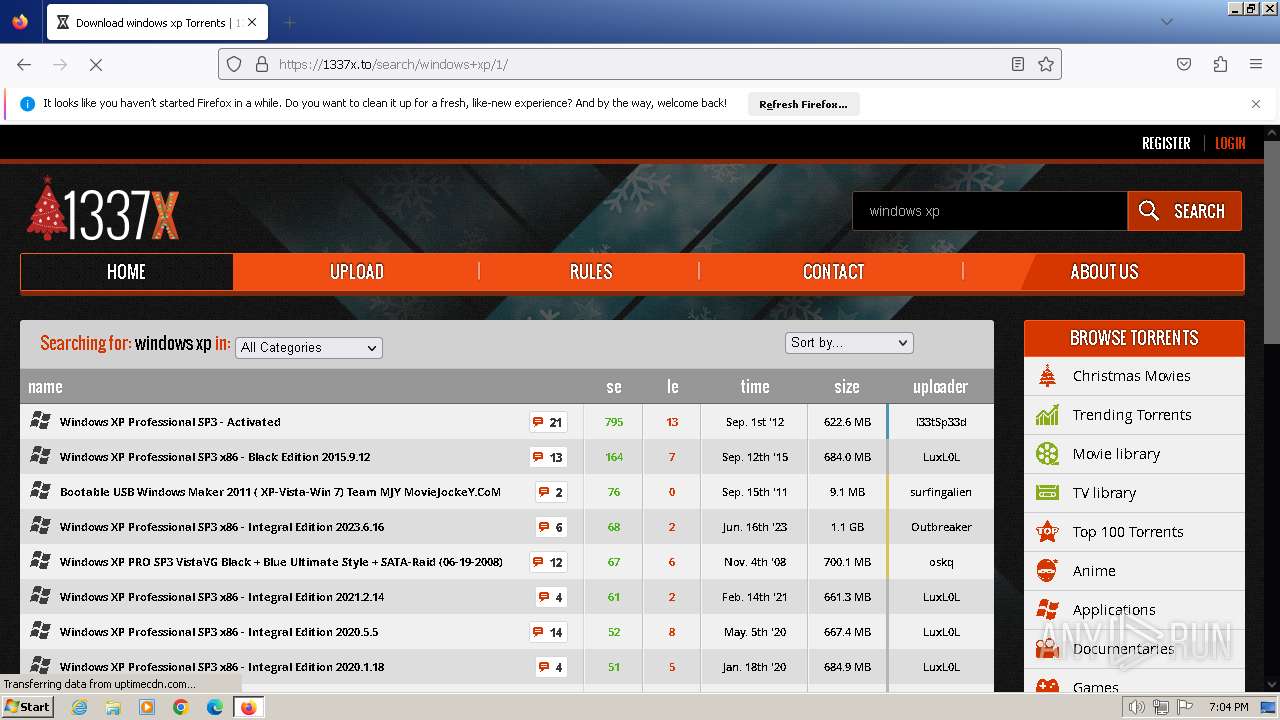Edit the windows xp search field
The image size is (1280, 720).
tap(990, 211)
